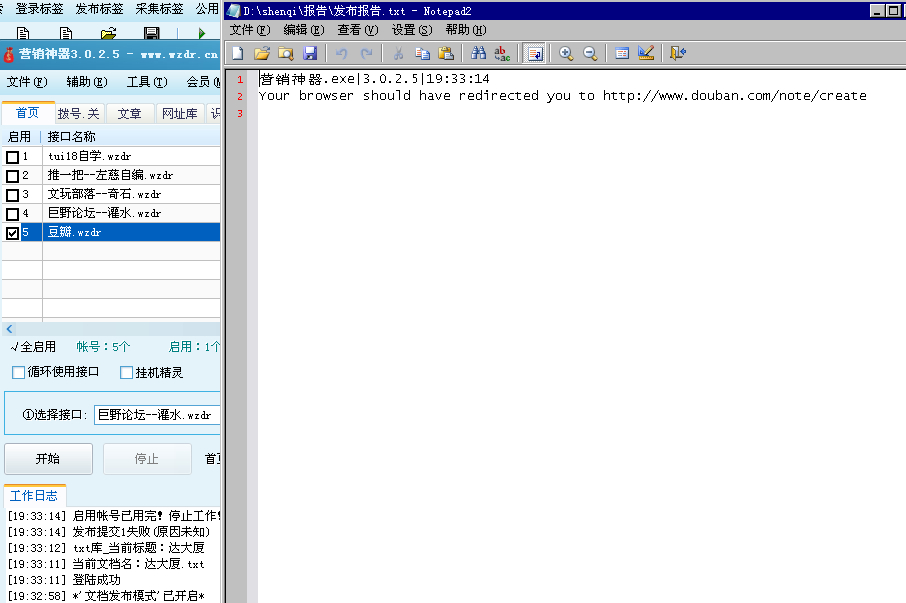Click the 全启用 enable-all link

(x=33, y=347)
